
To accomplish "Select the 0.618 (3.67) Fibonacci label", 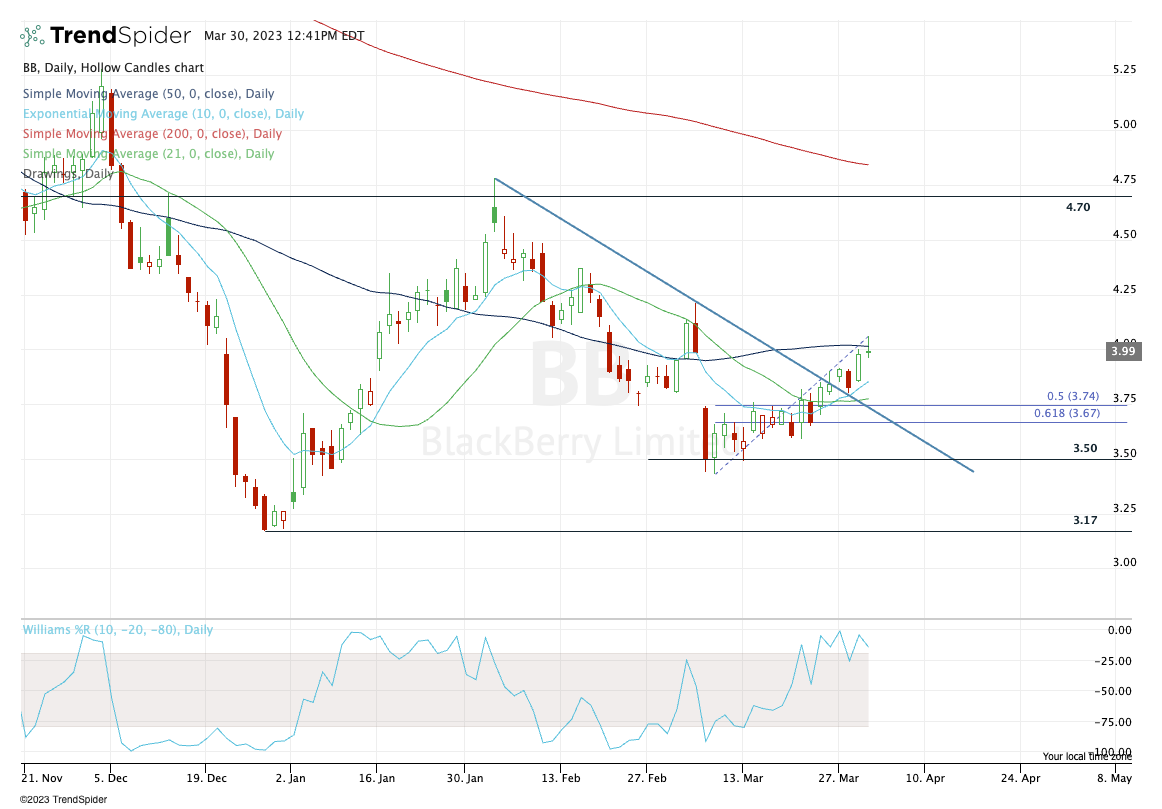I will click(x=1067, y=413).
